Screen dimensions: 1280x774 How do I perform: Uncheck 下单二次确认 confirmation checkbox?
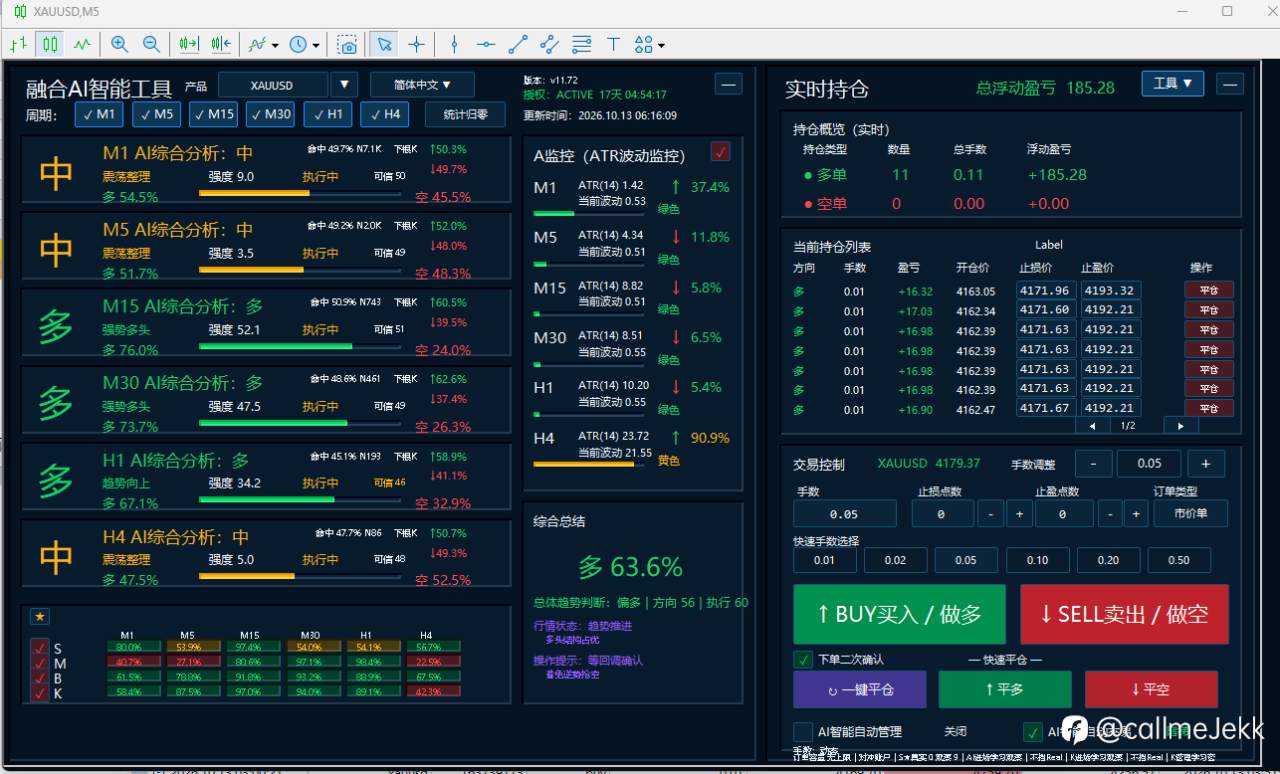pos(803,659)
